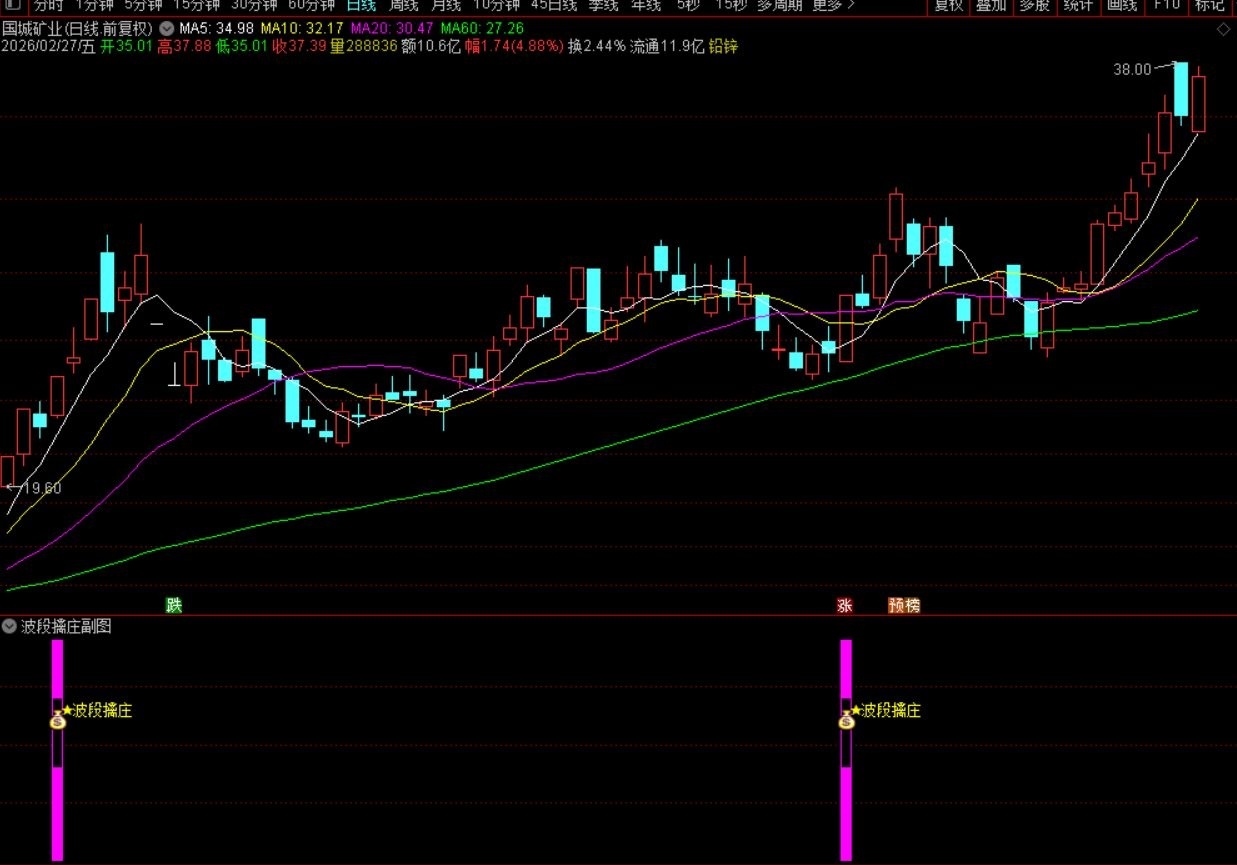Image resolution: width=1237 pixels, height=865 pixels.
Task: Click the 开35.01 open value
Action: 126,46
